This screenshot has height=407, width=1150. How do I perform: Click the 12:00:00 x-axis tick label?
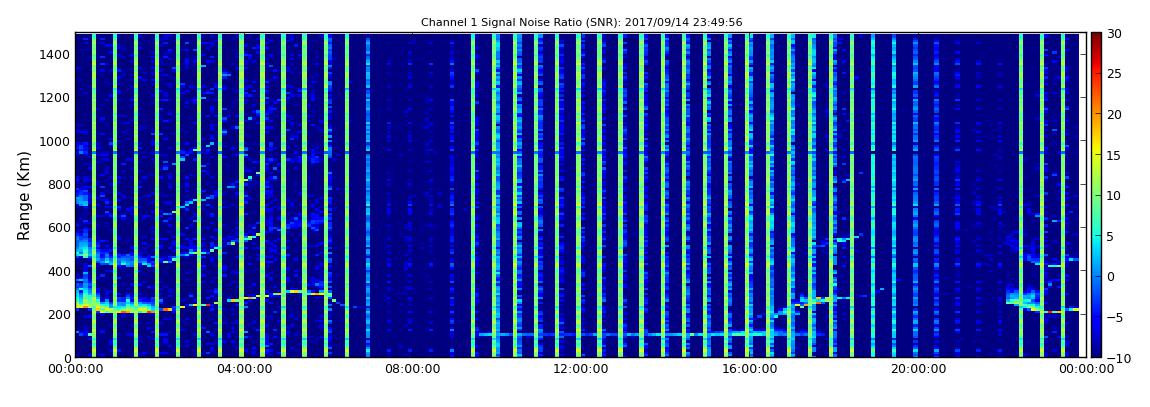(x=580, y=369)
